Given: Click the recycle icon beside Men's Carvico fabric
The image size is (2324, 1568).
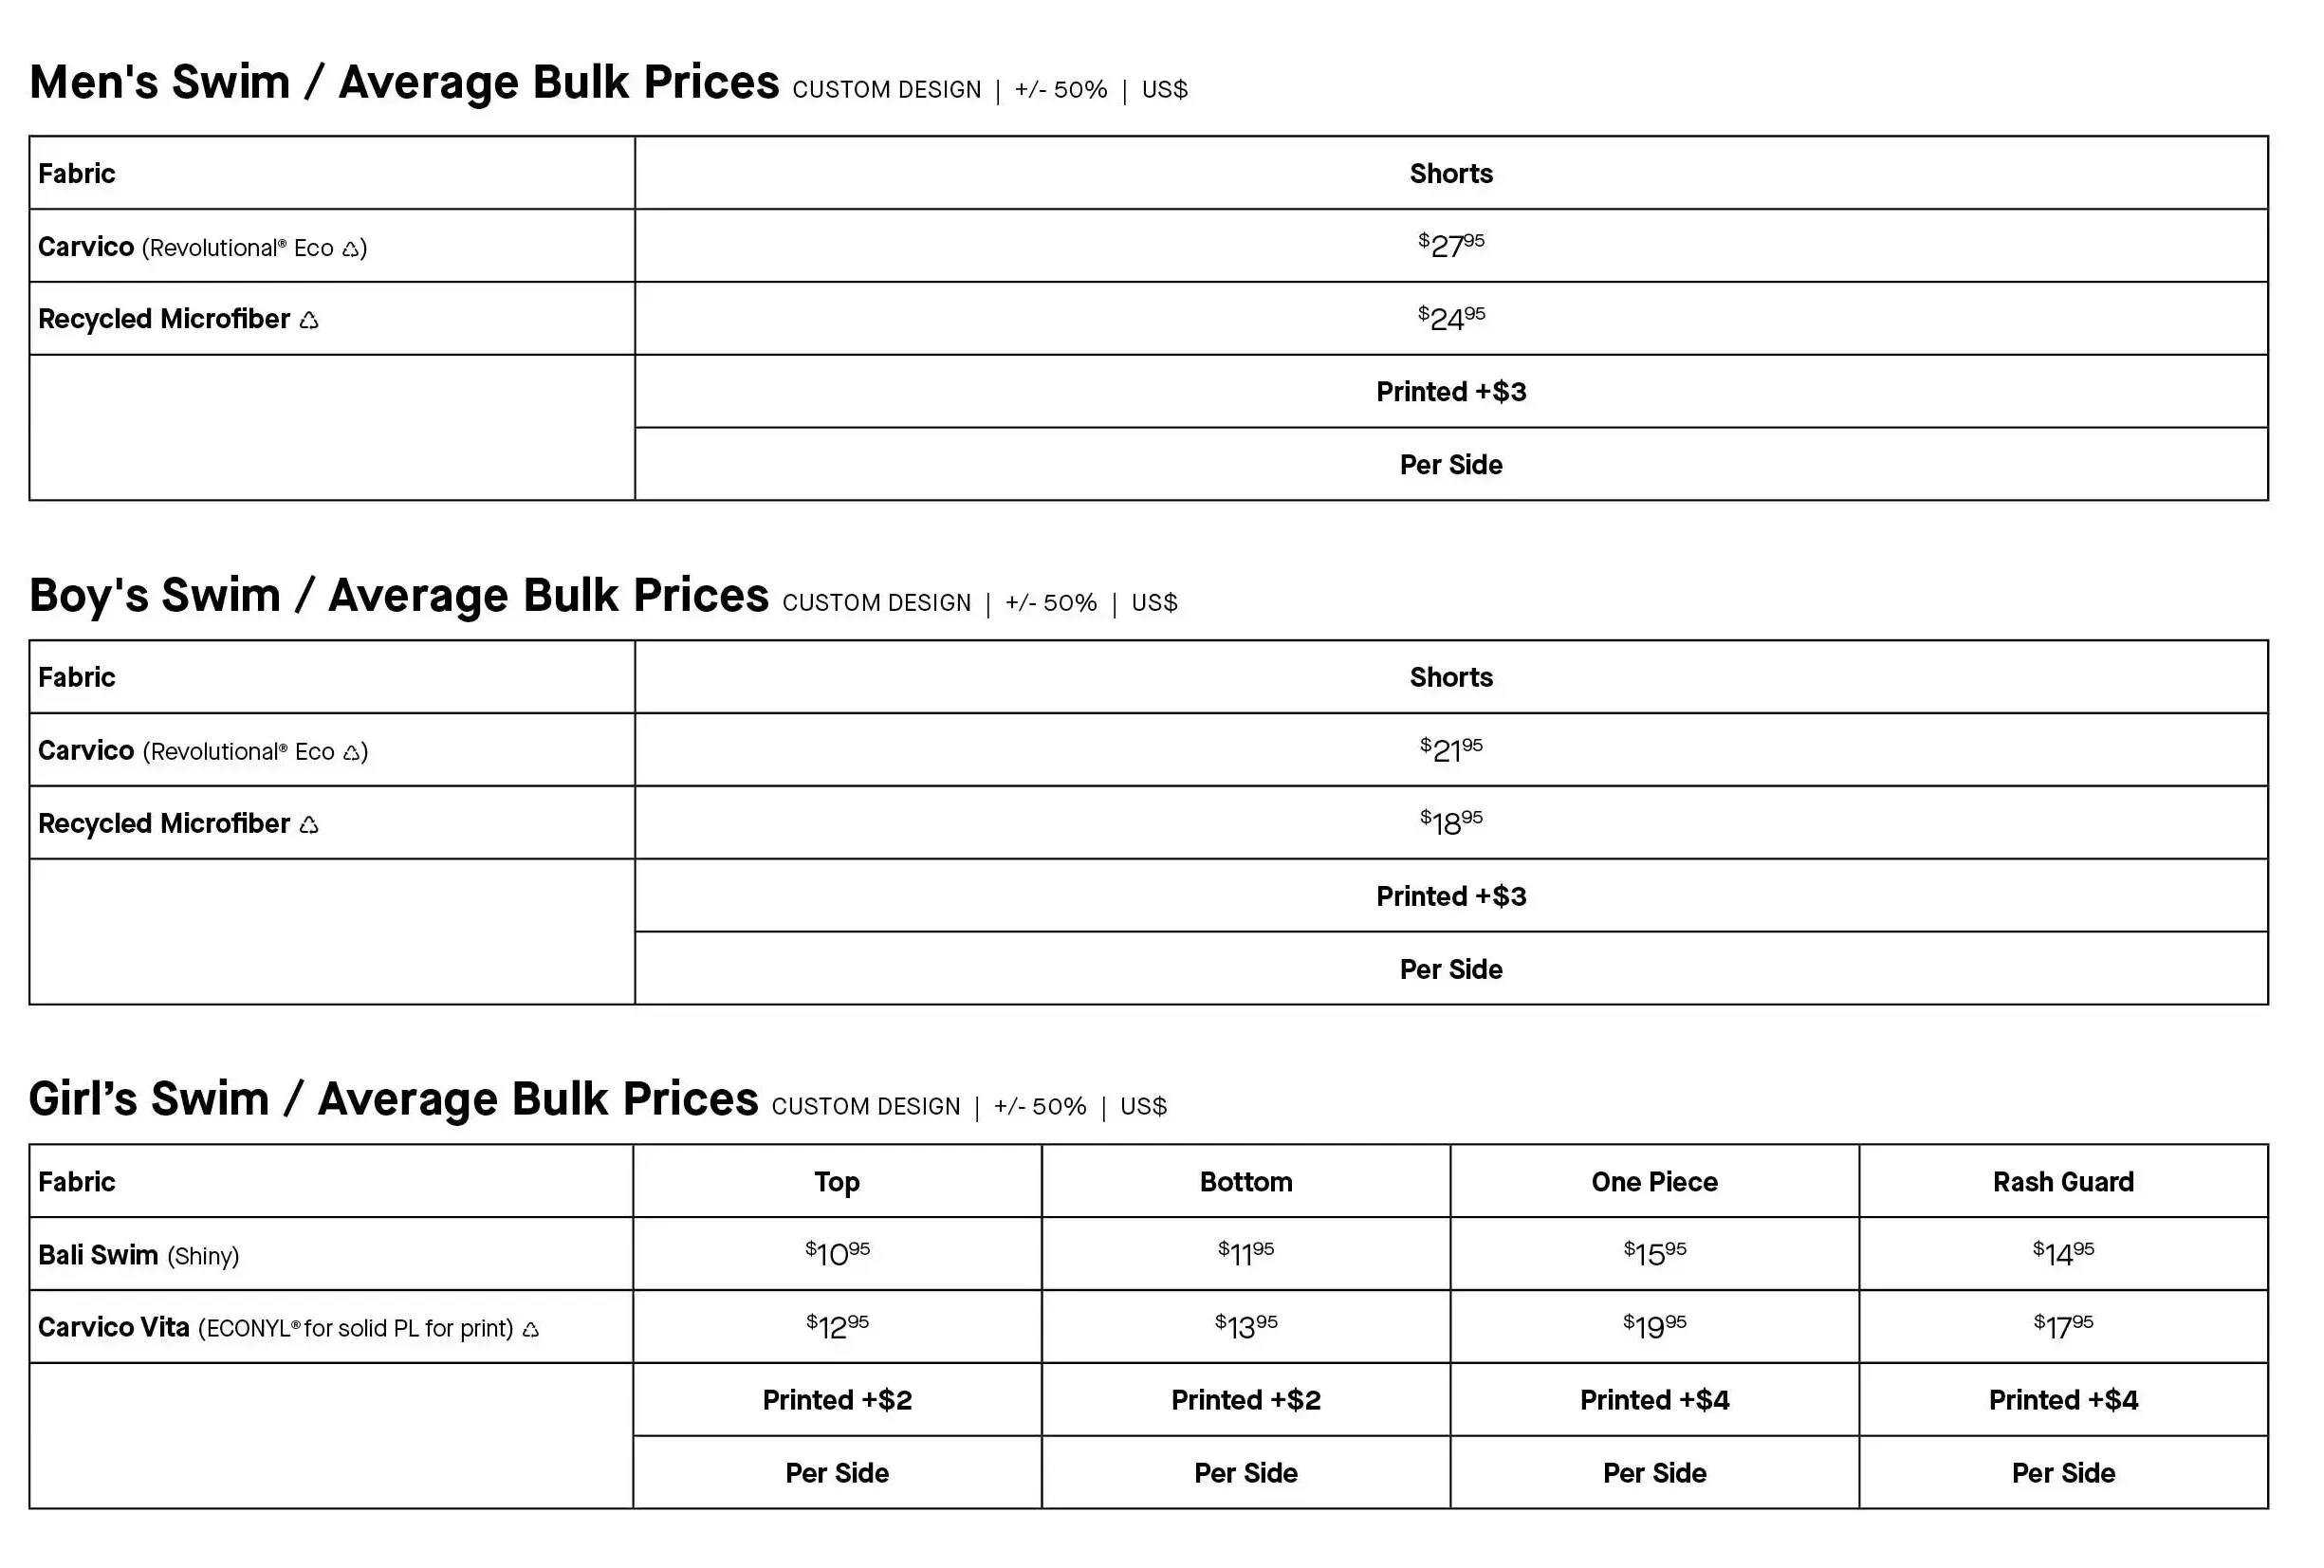Looking at the screenshot, I should [350, 249].
